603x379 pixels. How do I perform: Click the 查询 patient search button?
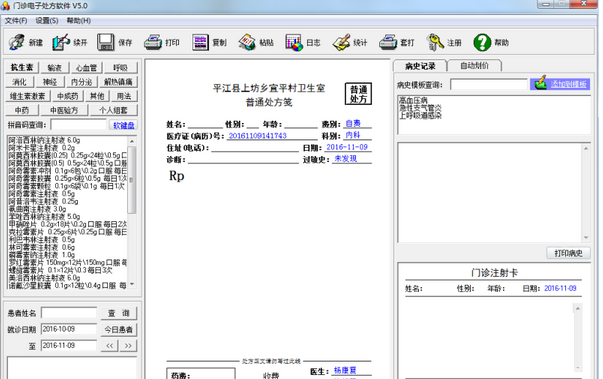point(119,313)
